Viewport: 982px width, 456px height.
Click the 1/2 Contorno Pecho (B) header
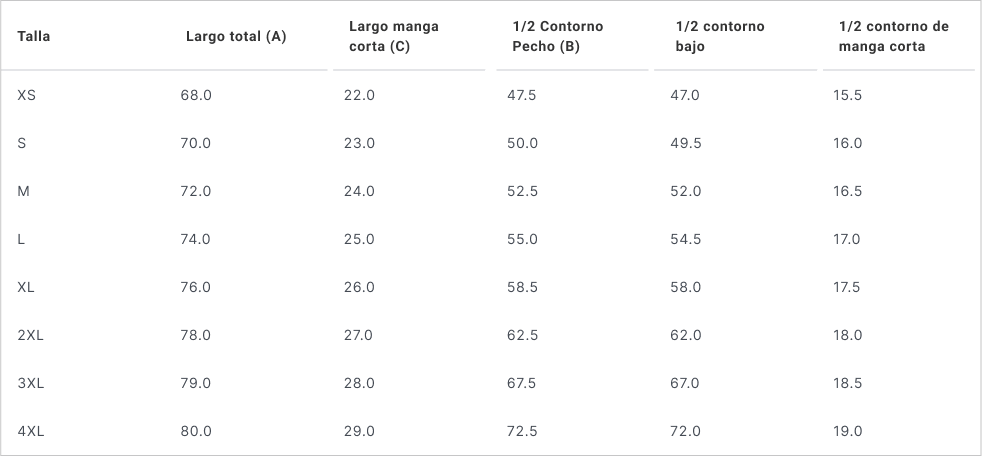pos(550,36)
